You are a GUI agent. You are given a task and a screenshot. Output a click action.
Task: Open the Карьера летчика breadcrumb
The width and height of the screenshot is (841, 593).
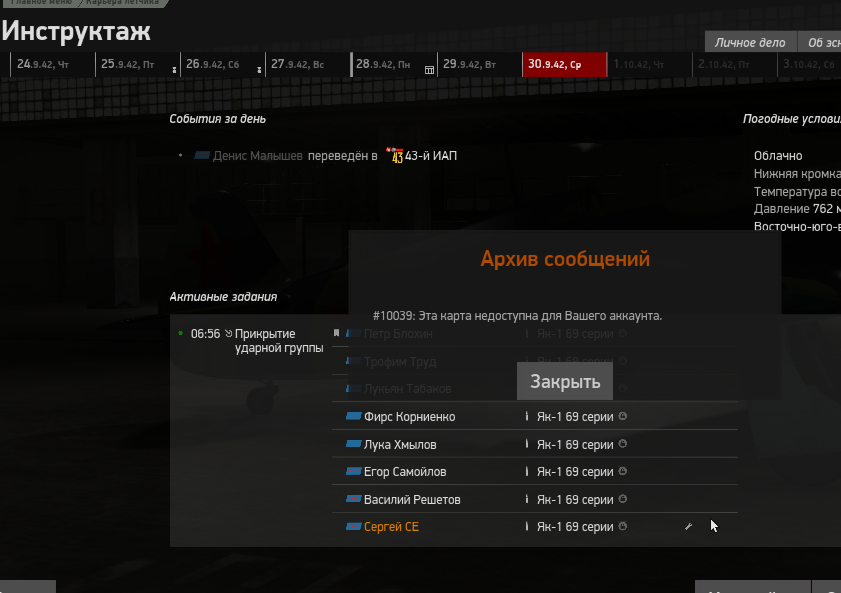tap(122, 3)
